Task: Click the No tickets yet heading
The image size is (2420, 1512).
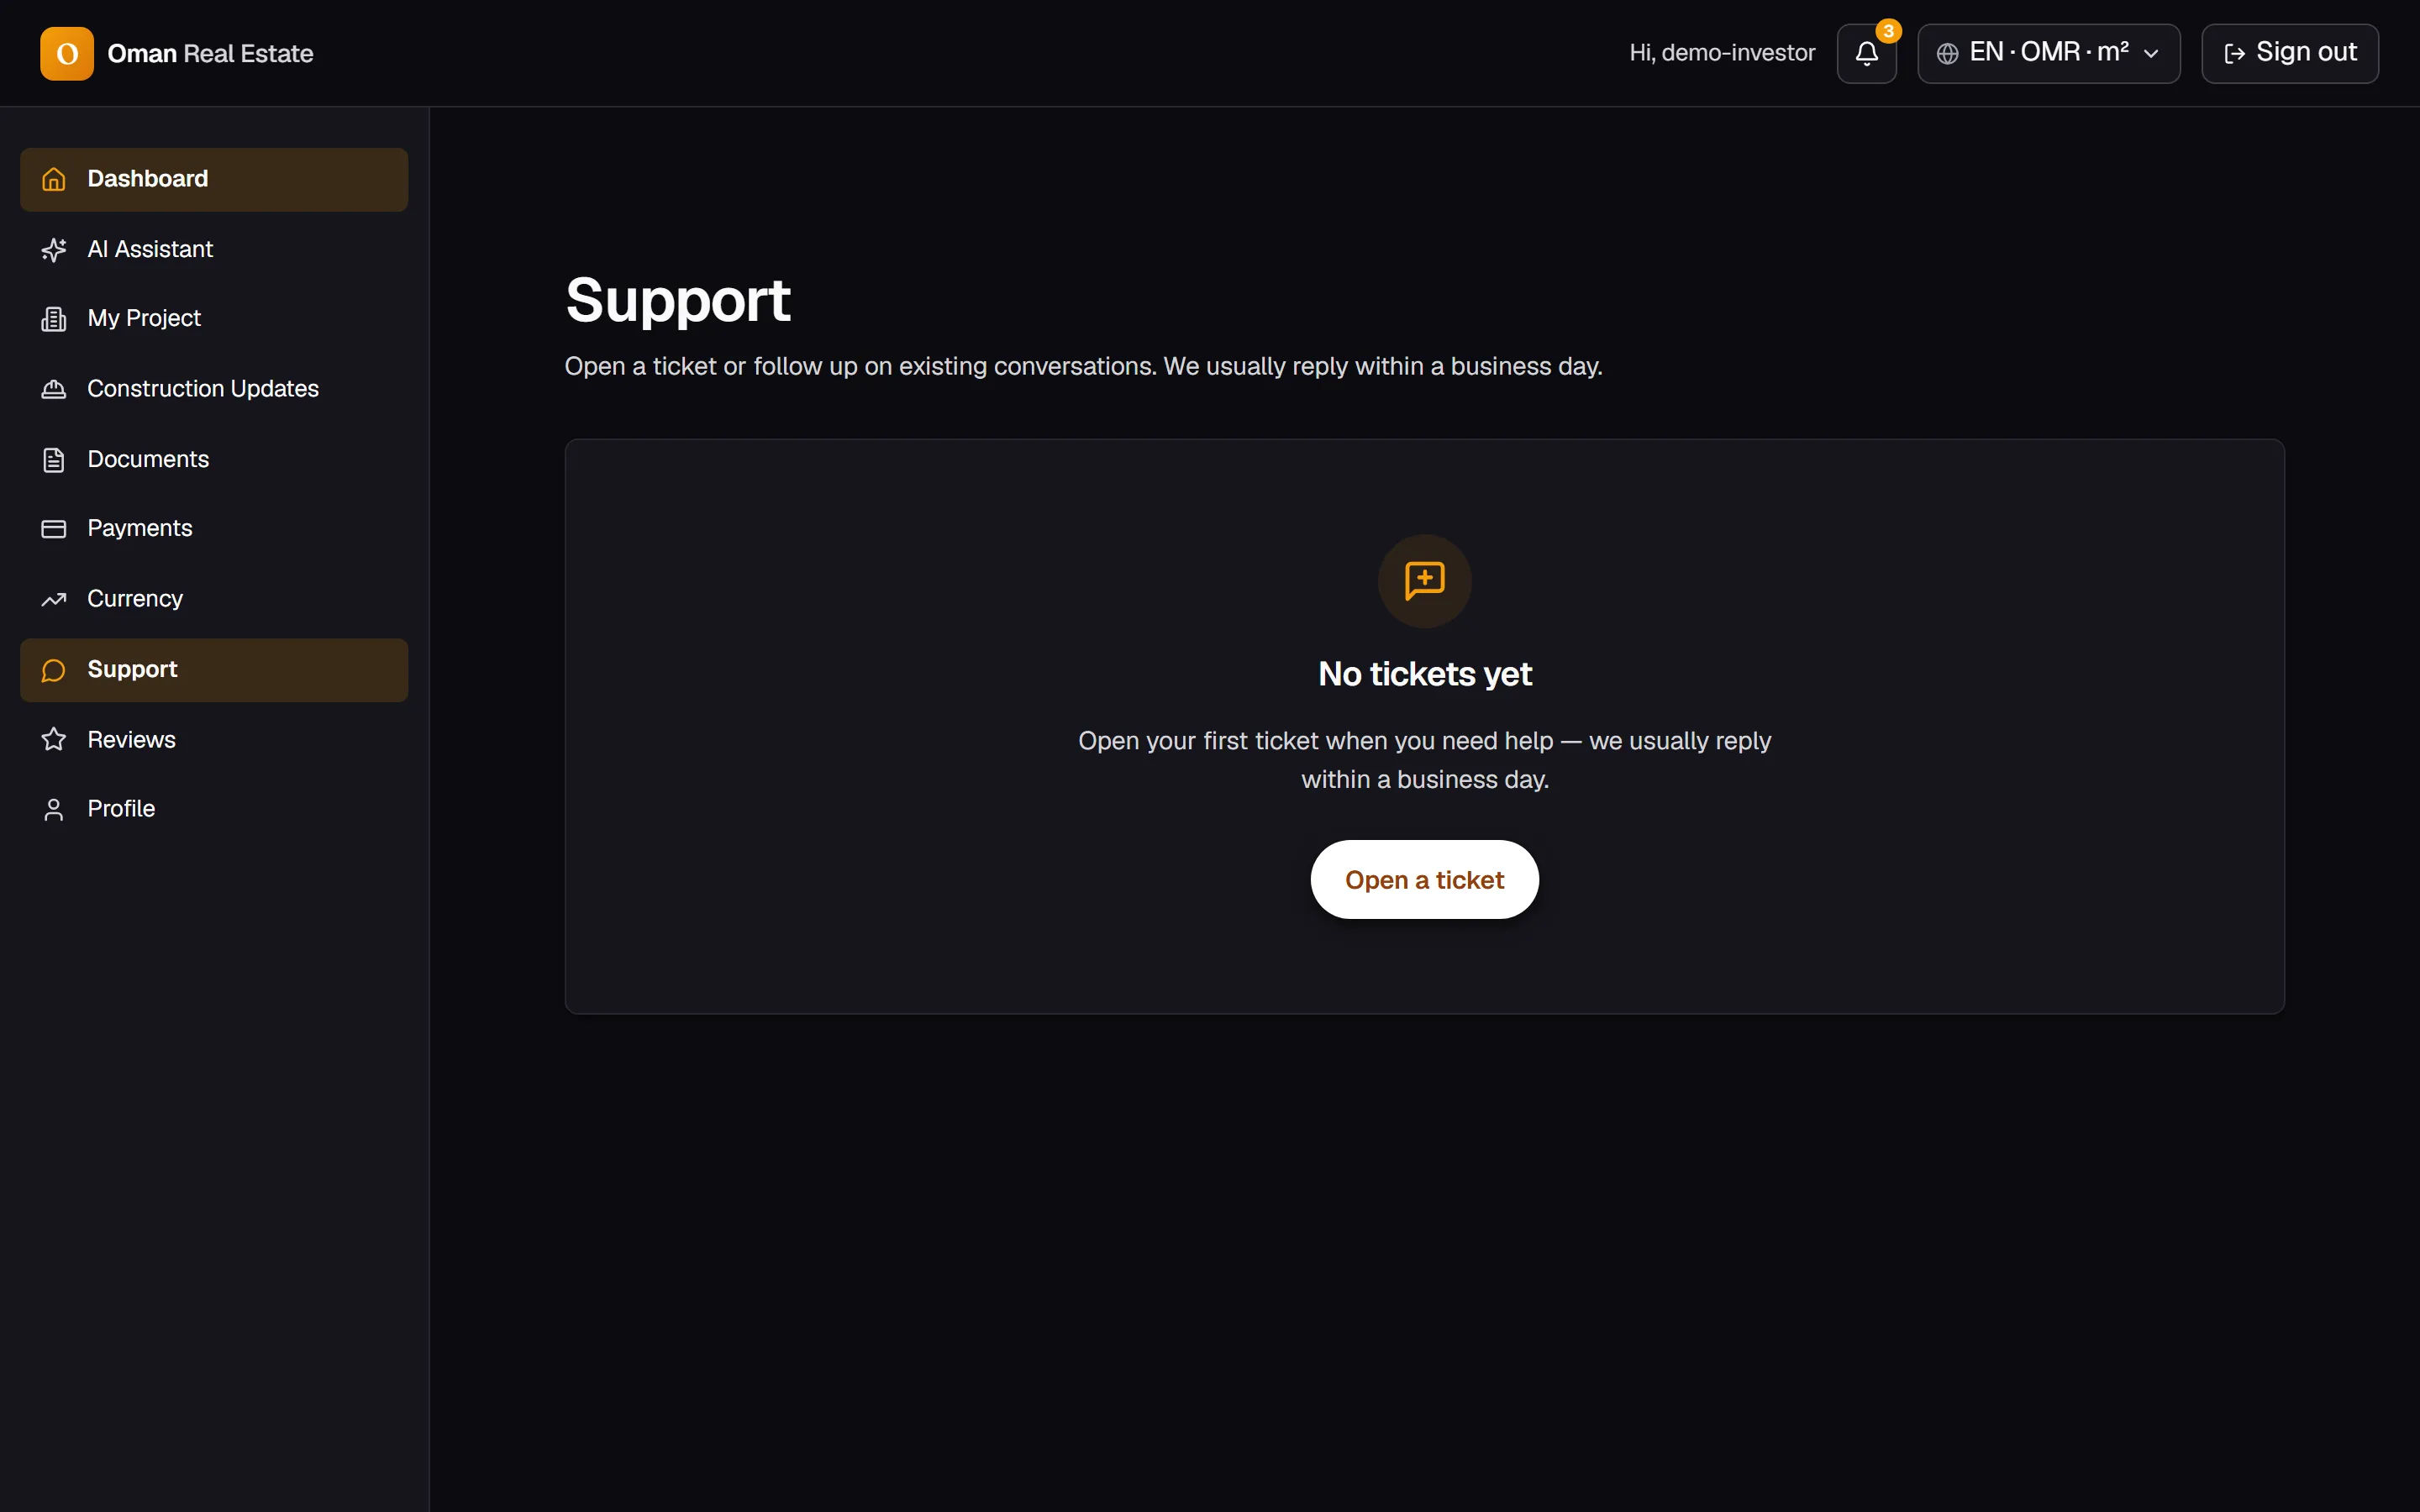Action: click(1424, 674)
